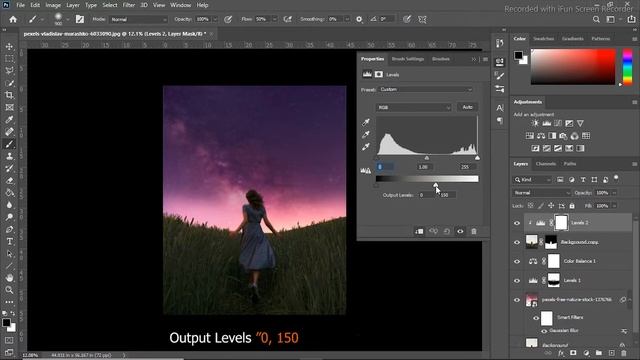640x360 pixels.
Task: Open the Smoothing dropdown arrow
Action: pos(347,19)
